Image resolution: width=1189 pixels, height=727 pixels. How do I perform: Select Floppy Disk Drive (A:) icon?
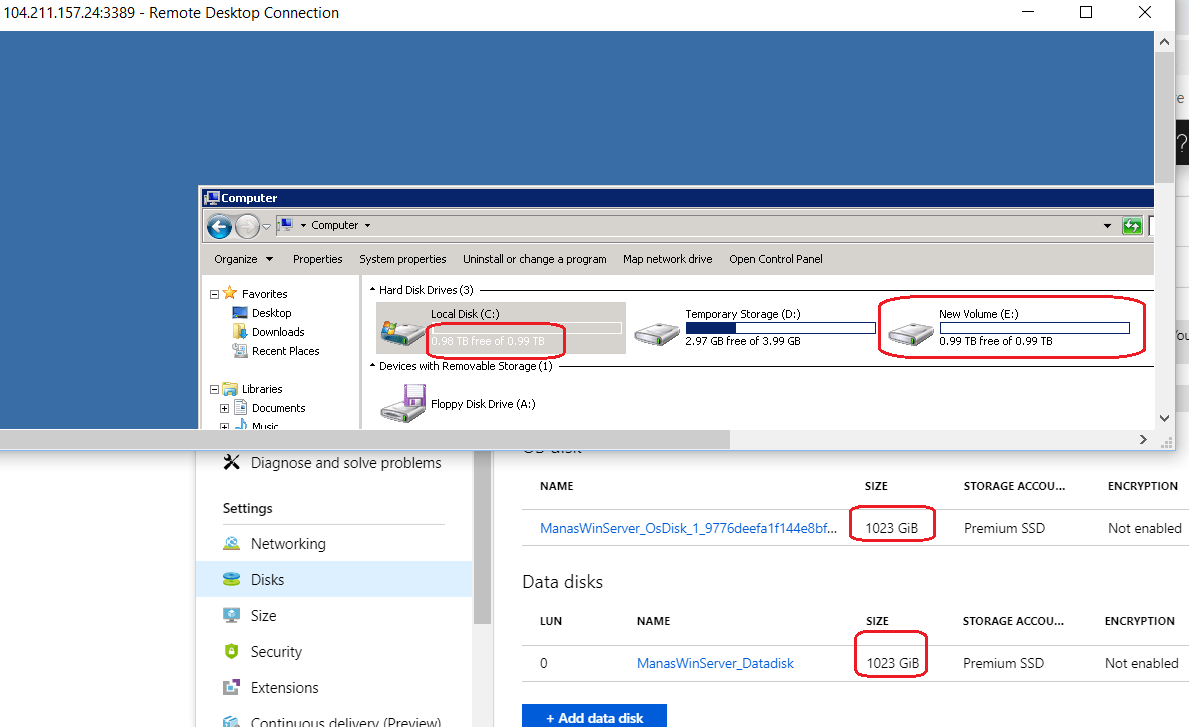coord(403,403)
